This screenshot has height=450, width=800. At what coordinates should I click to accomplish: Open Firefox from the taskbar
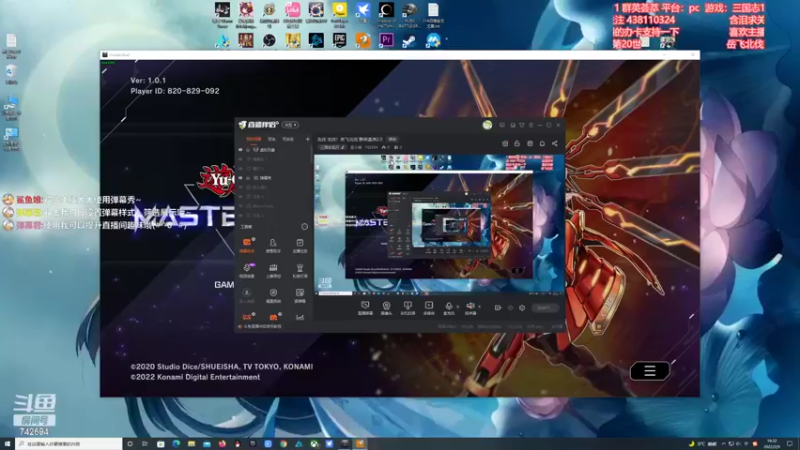pos(222,444)
